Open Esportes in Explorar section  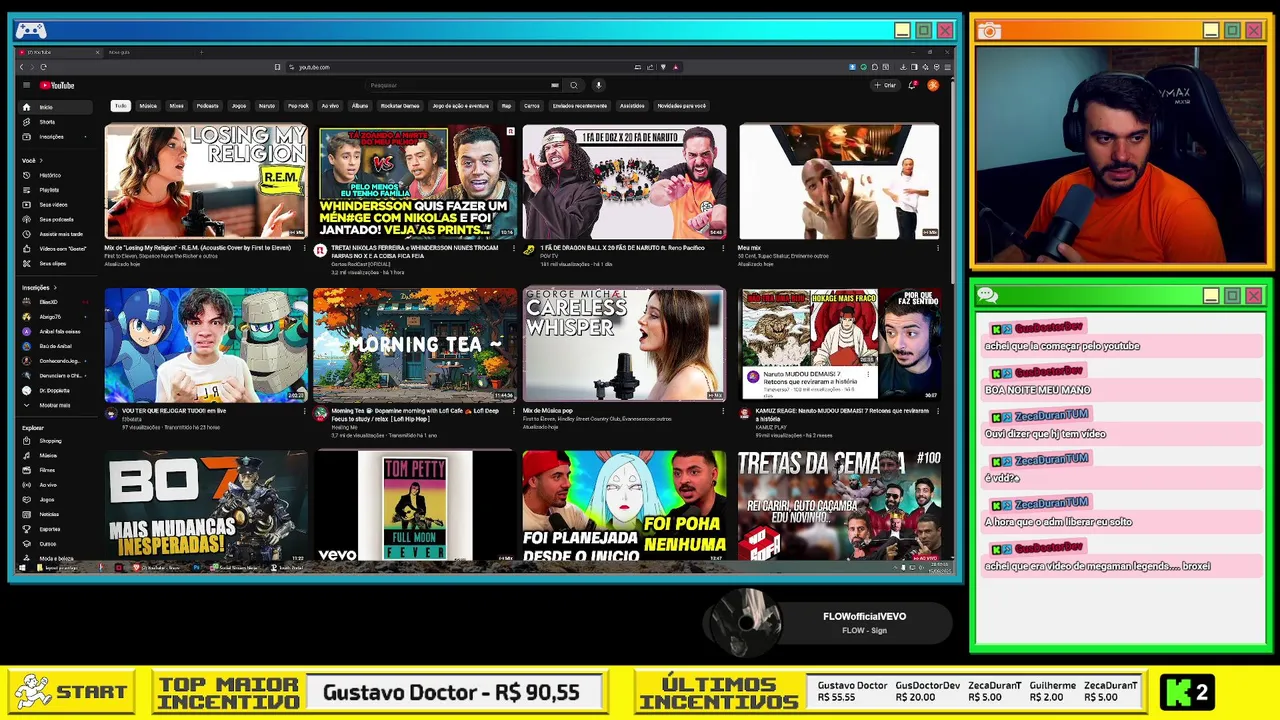coord(55,529)
